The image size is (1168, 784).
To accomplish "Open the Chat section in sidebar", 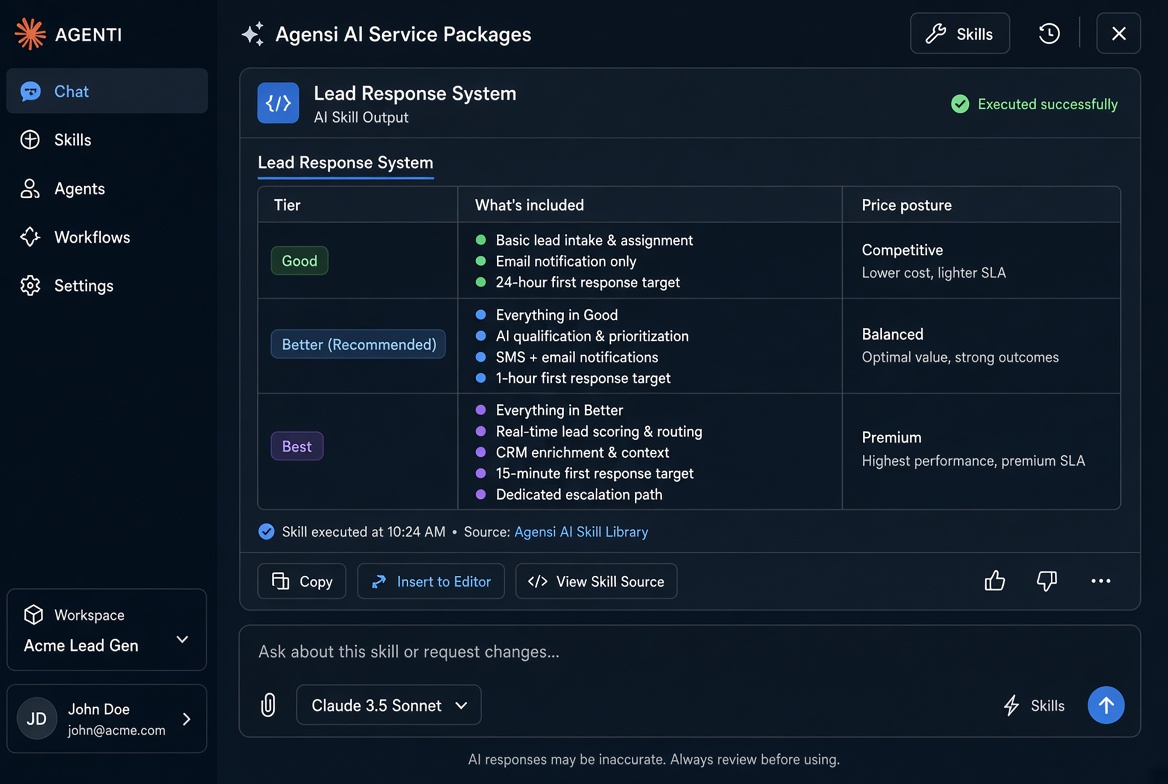I will [x=107, y=91].
